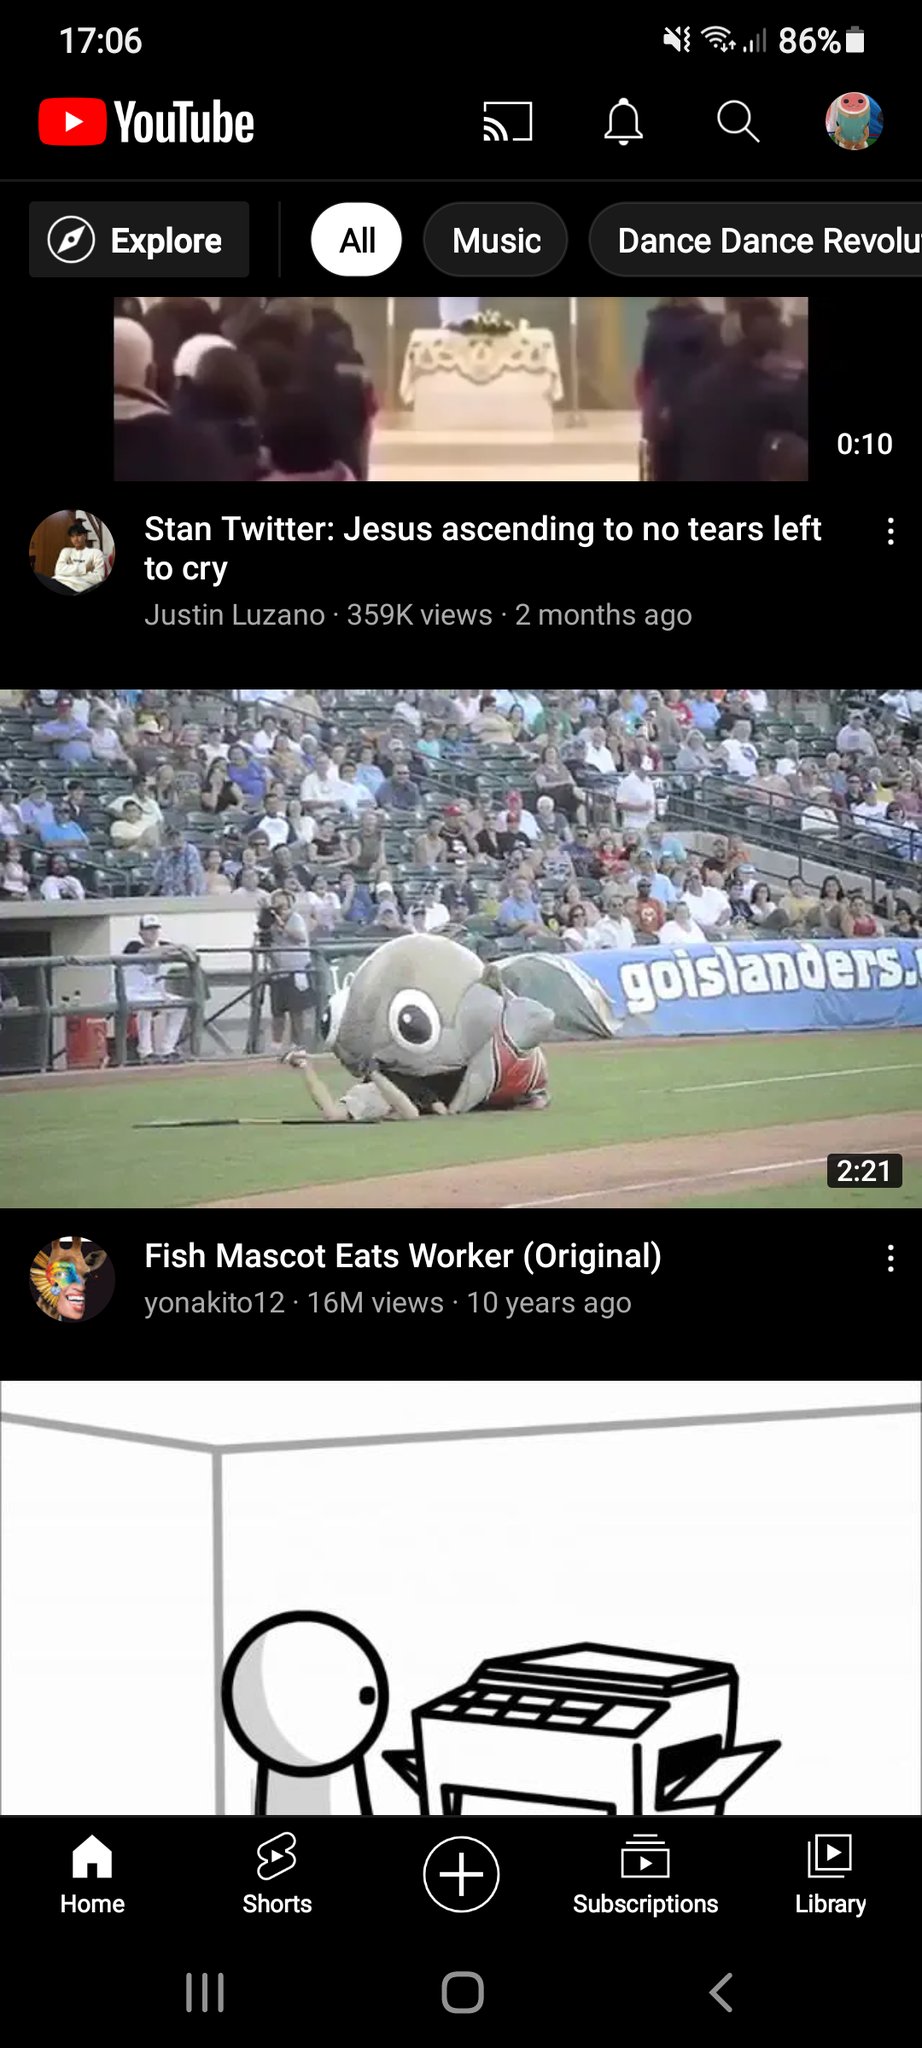
Task: Open Justin Luzano channel avatar
Action: pyautogui.click(x=72, y=552)
